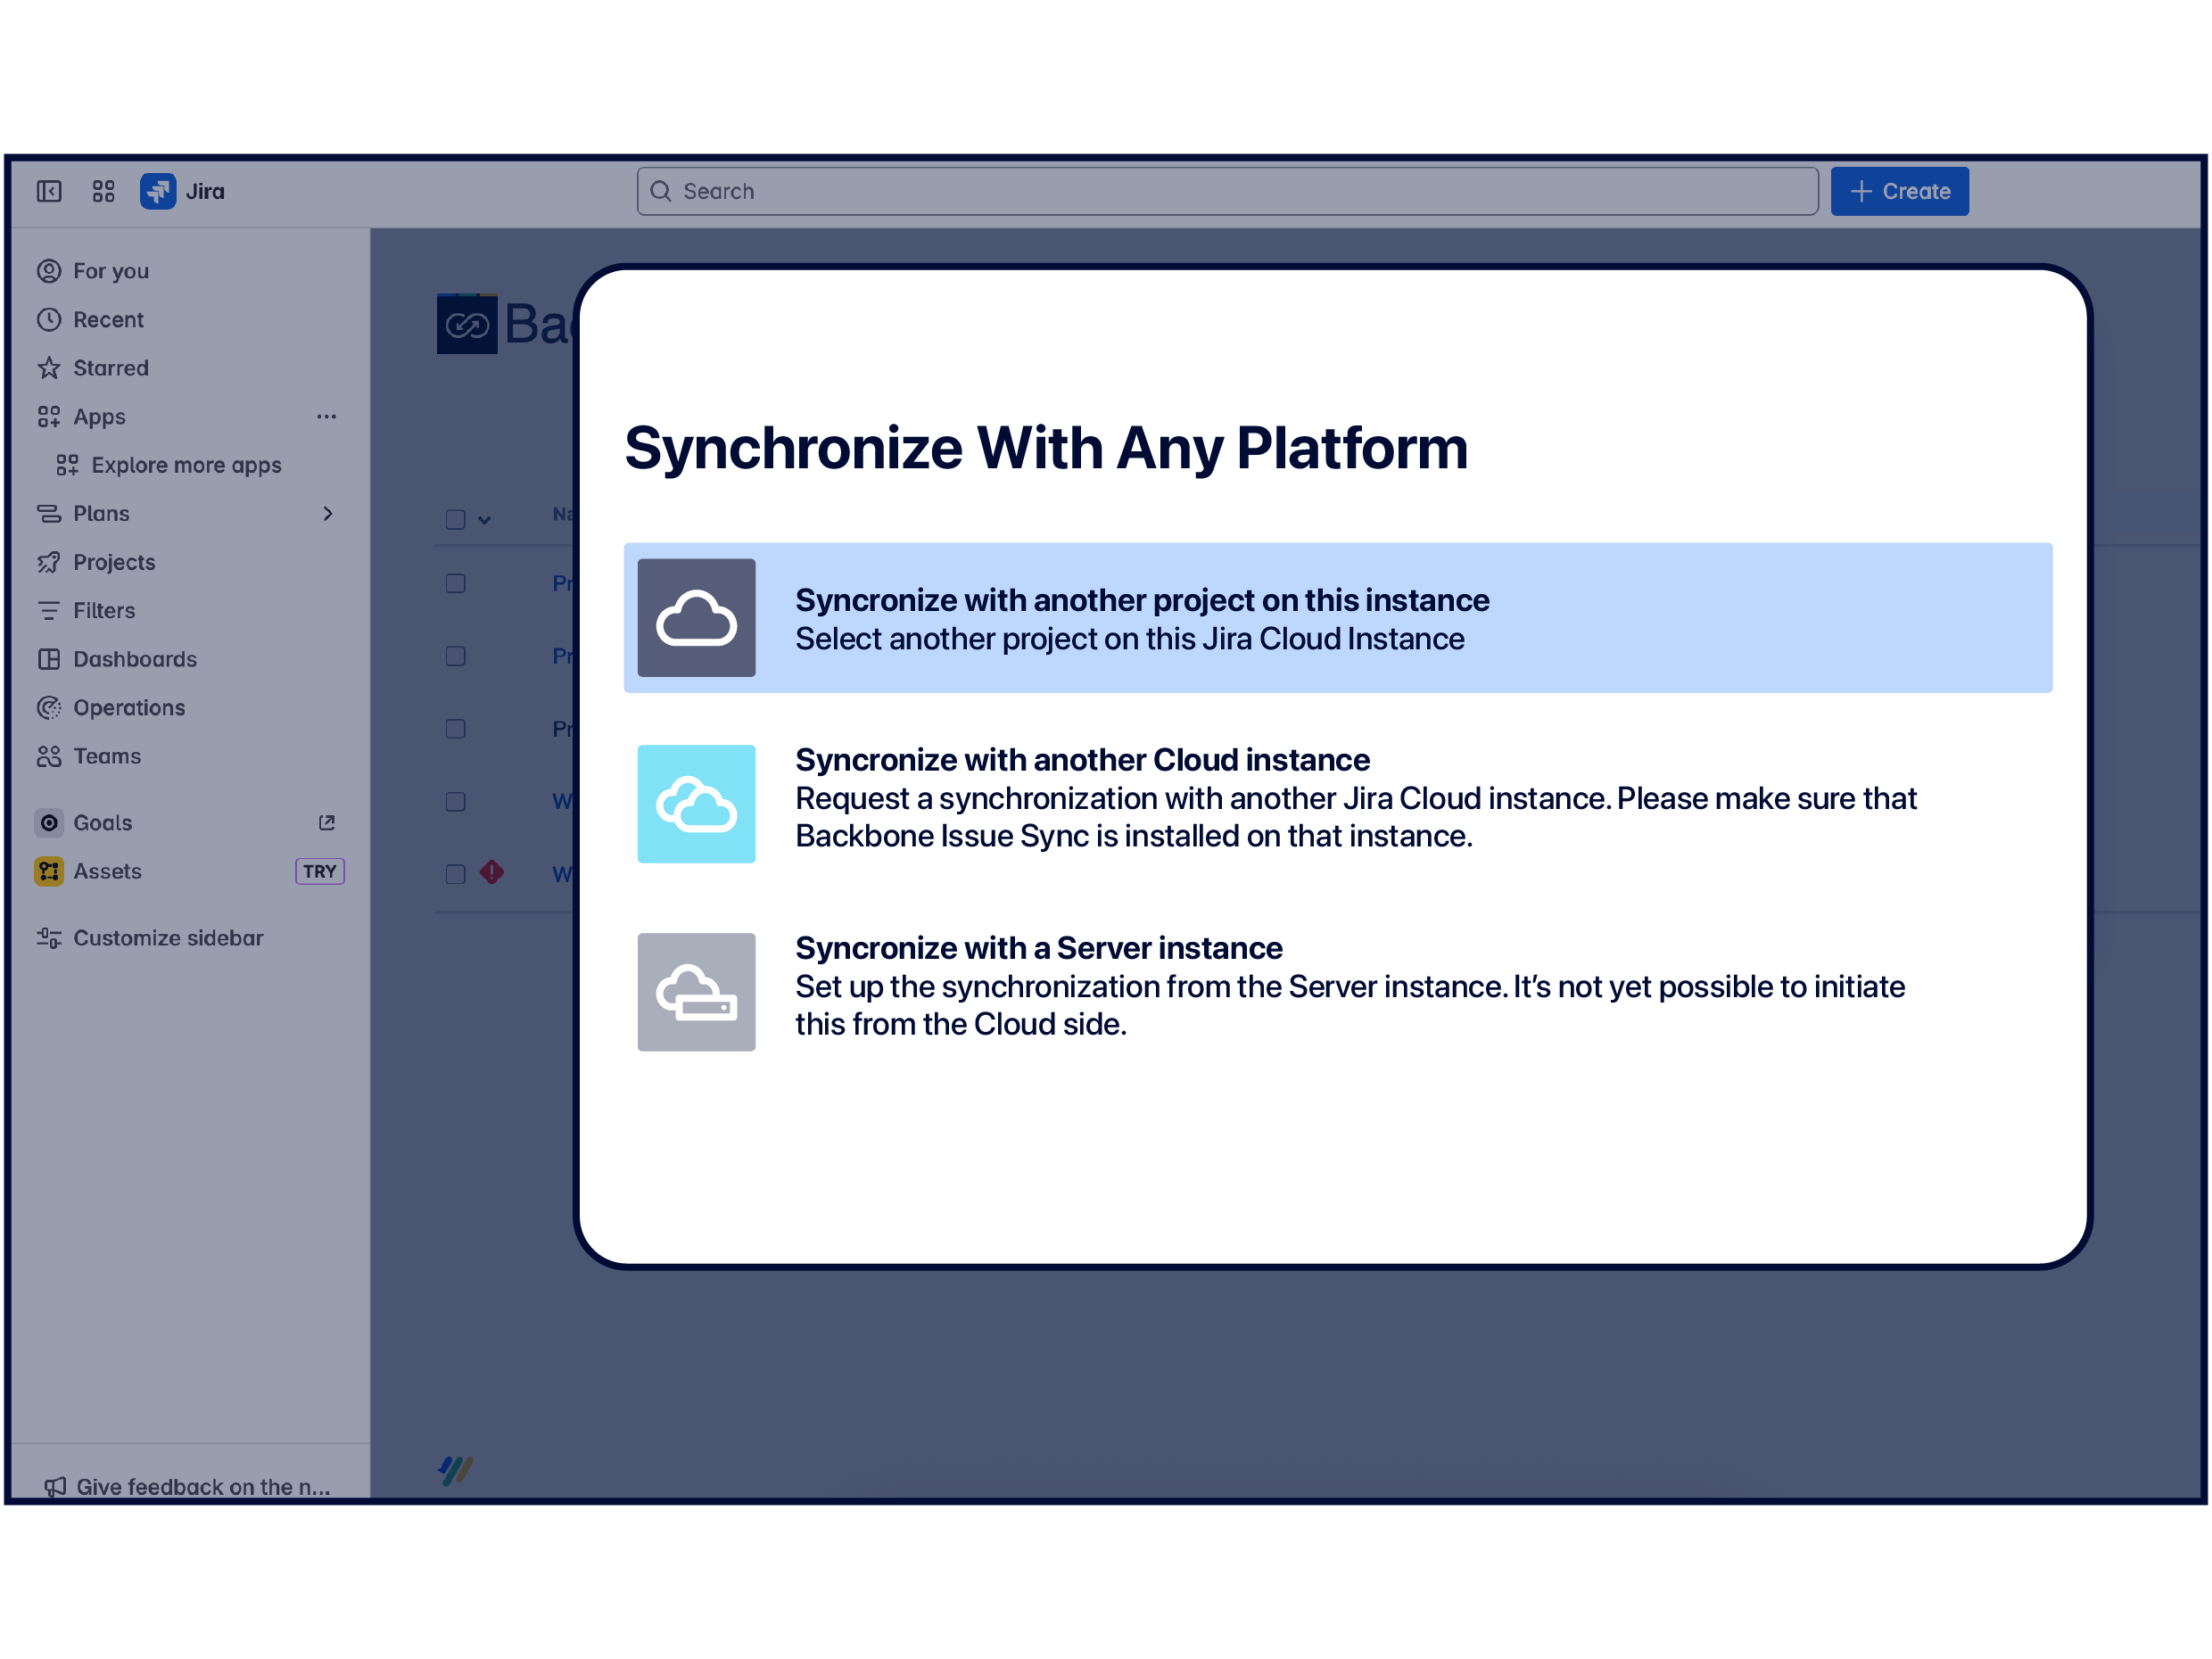Viewport: 2212px width, 1659px height.
Task: Open the select-all dropdown chevron
Action: pos(484,520)
